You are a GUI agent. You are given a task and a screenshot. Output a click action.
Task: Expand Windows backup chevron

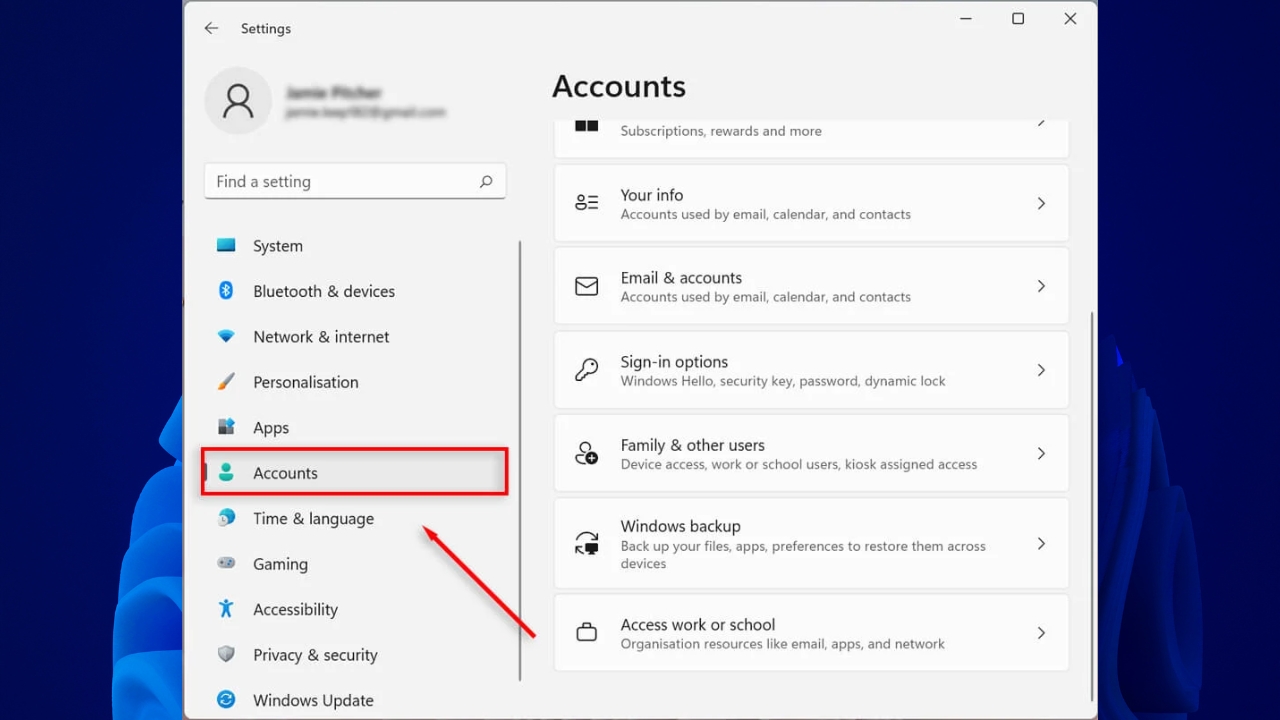pos(1041,544)
